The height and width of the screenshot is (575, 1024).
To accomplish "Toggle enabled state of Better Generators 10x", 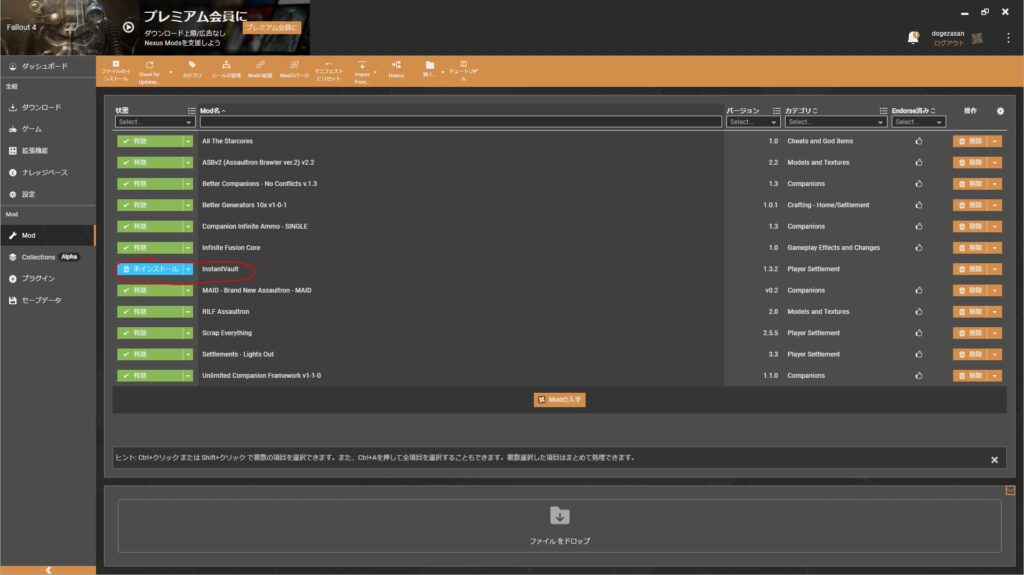I will [x=150, y=205].
